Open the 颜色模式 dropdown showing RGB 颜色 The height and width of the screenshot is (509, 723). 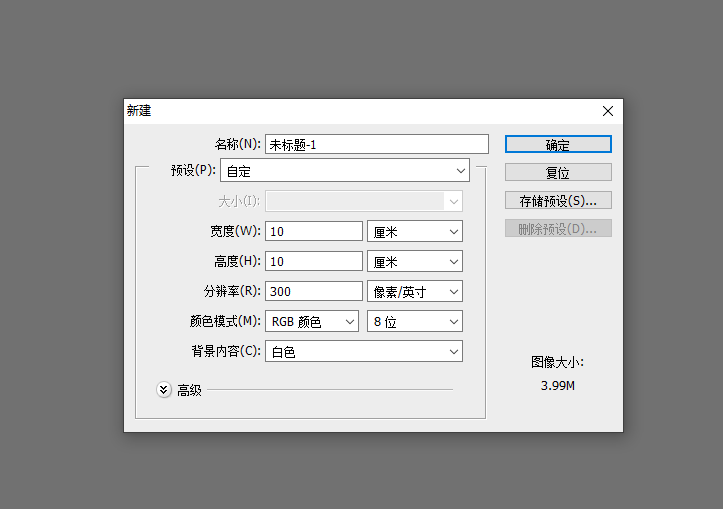311,321
